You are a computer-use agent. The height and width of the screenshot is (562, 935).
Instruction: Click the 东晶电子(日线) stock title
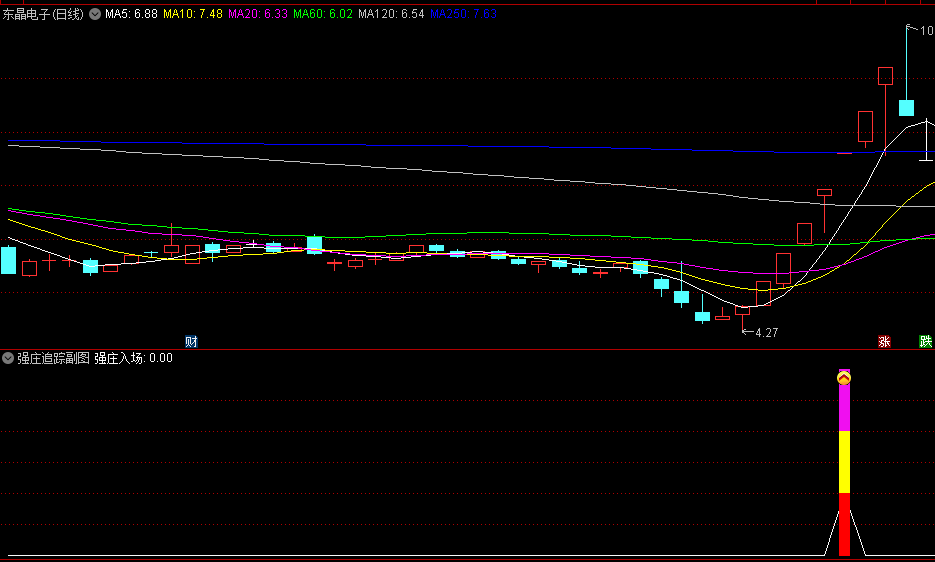43,14
